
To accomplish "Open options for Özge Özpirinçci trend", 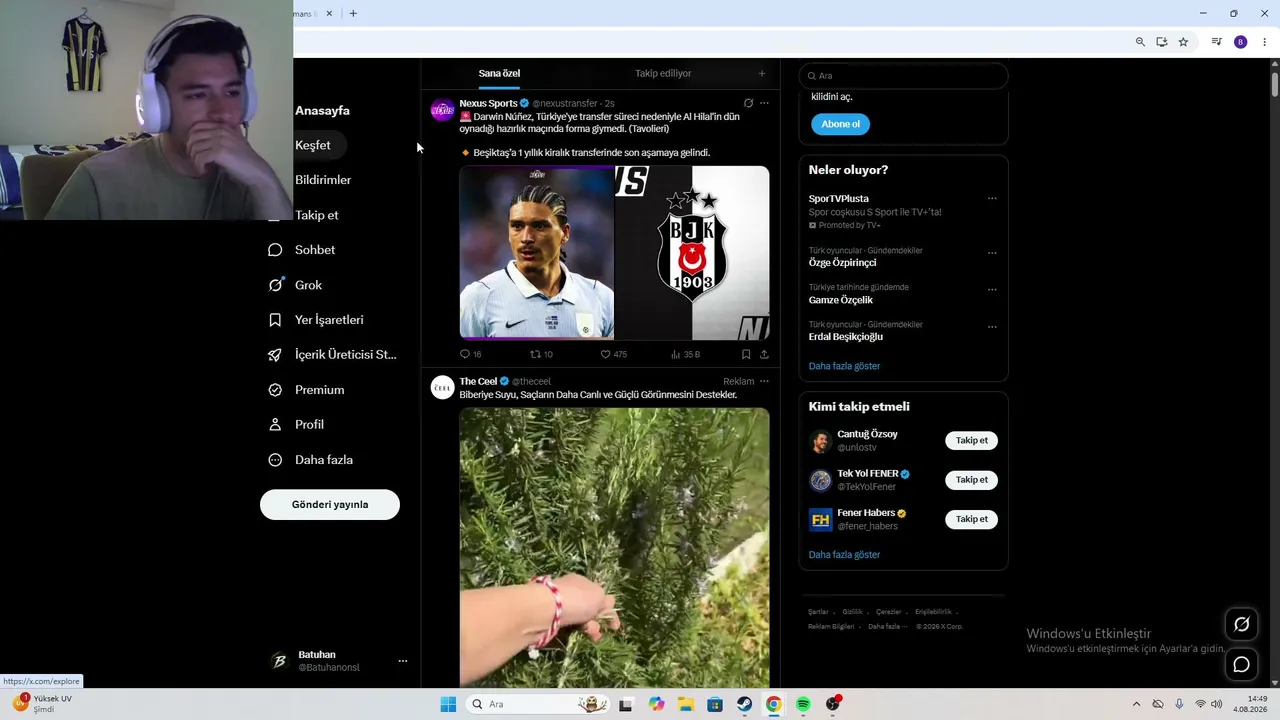I will point(992,253).
